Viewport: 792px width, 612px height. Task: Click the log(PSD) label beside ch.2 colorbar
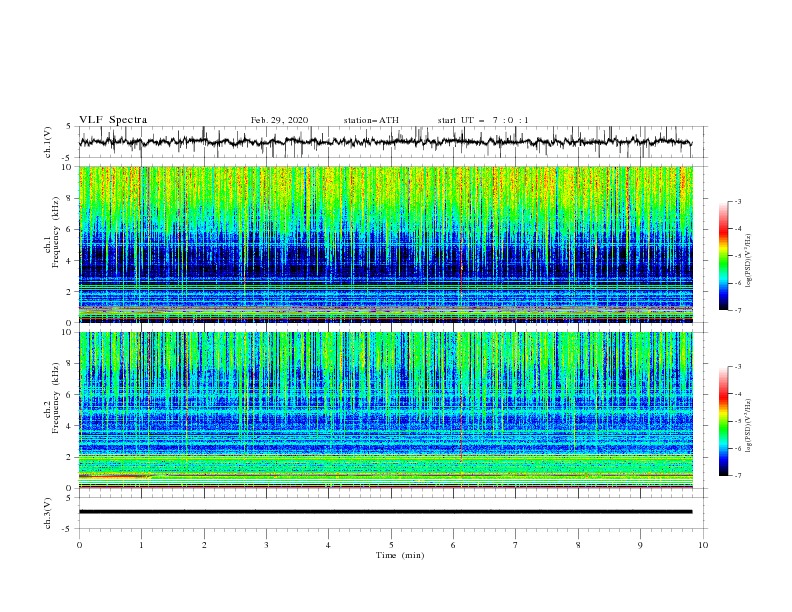point(749,426)
